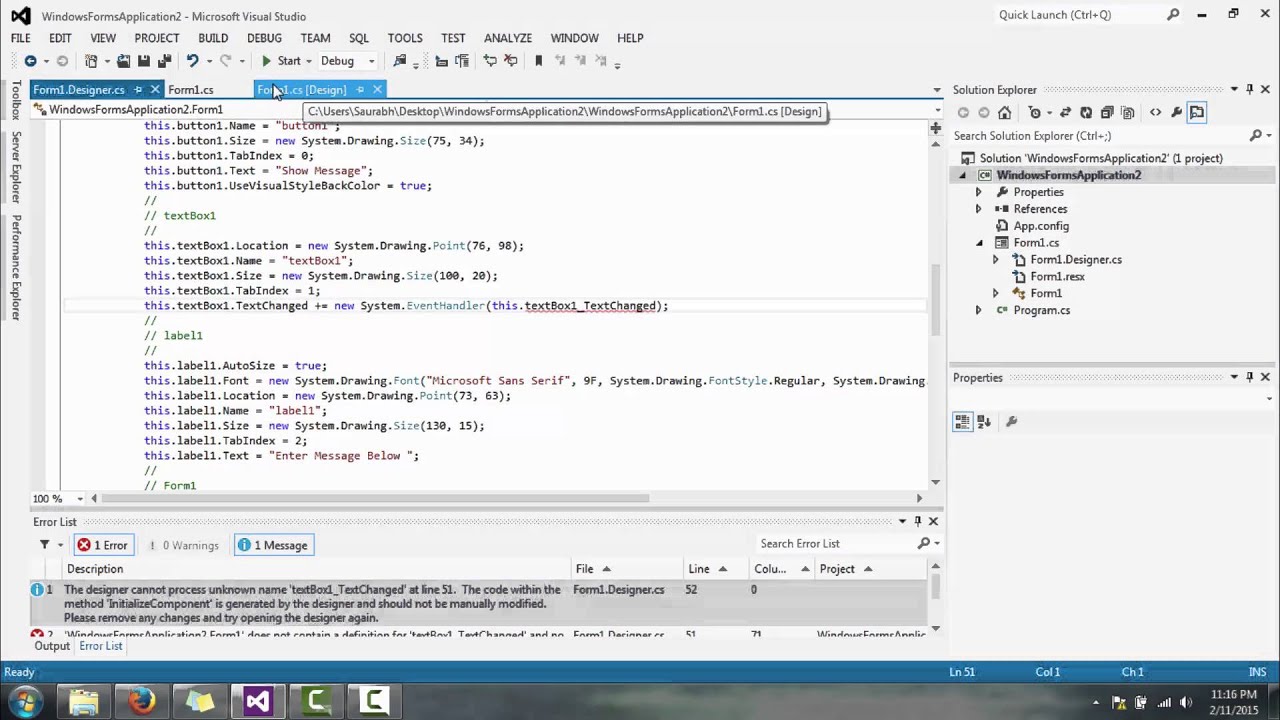Click the Error List filter funnel icon

pyautogui.click(x=44, y=545)
